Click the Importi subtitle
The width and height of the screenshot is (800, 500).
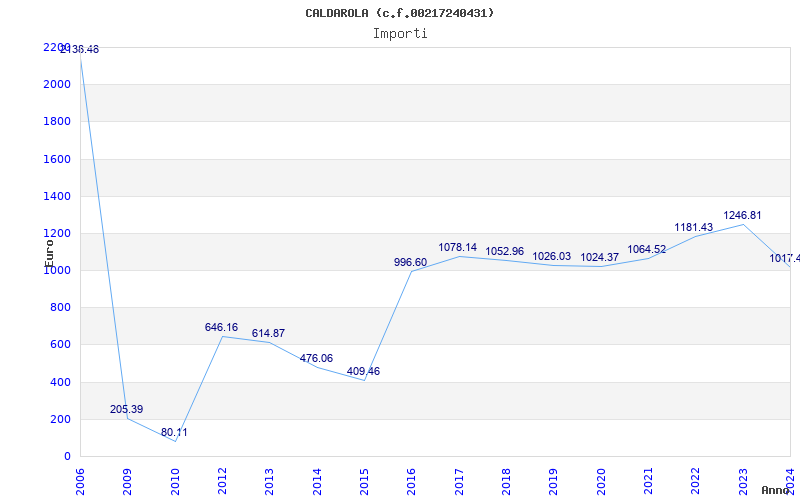click(400, 34)
